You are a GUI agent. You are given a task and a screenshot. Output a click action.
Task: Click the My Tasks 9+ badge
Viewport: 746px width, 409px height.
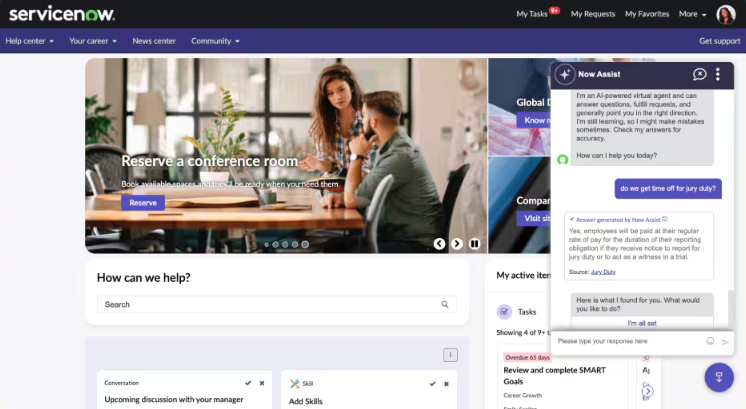point(554,10)
